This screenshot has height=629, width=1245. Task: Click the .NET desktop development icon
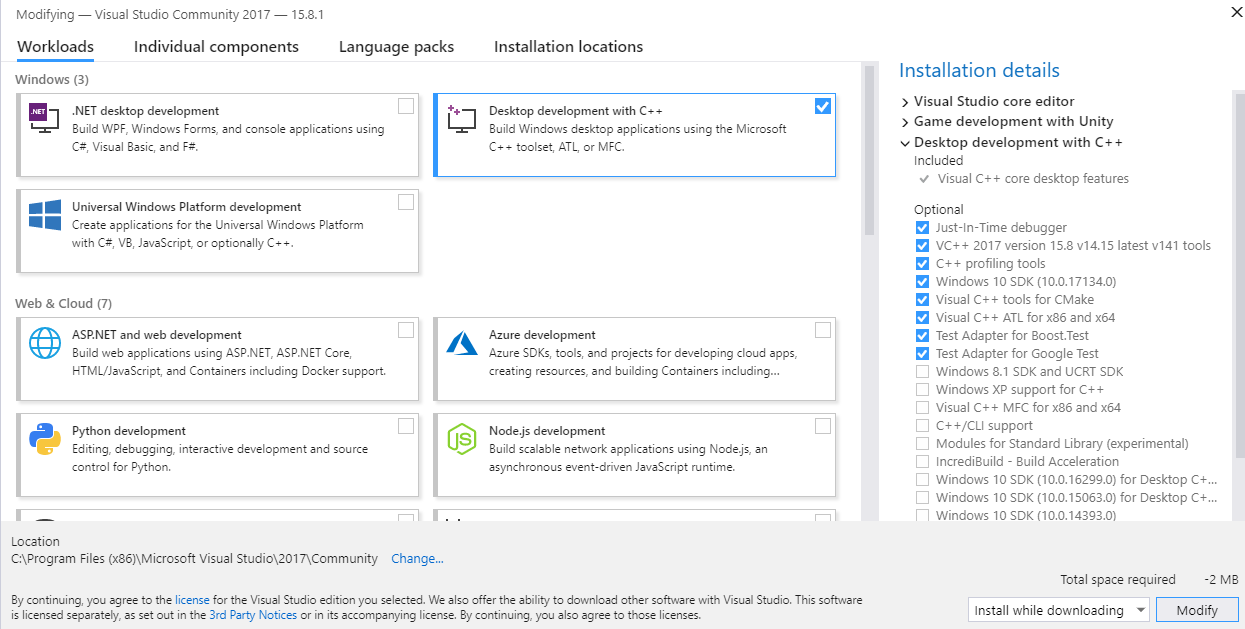pos(45,118)
